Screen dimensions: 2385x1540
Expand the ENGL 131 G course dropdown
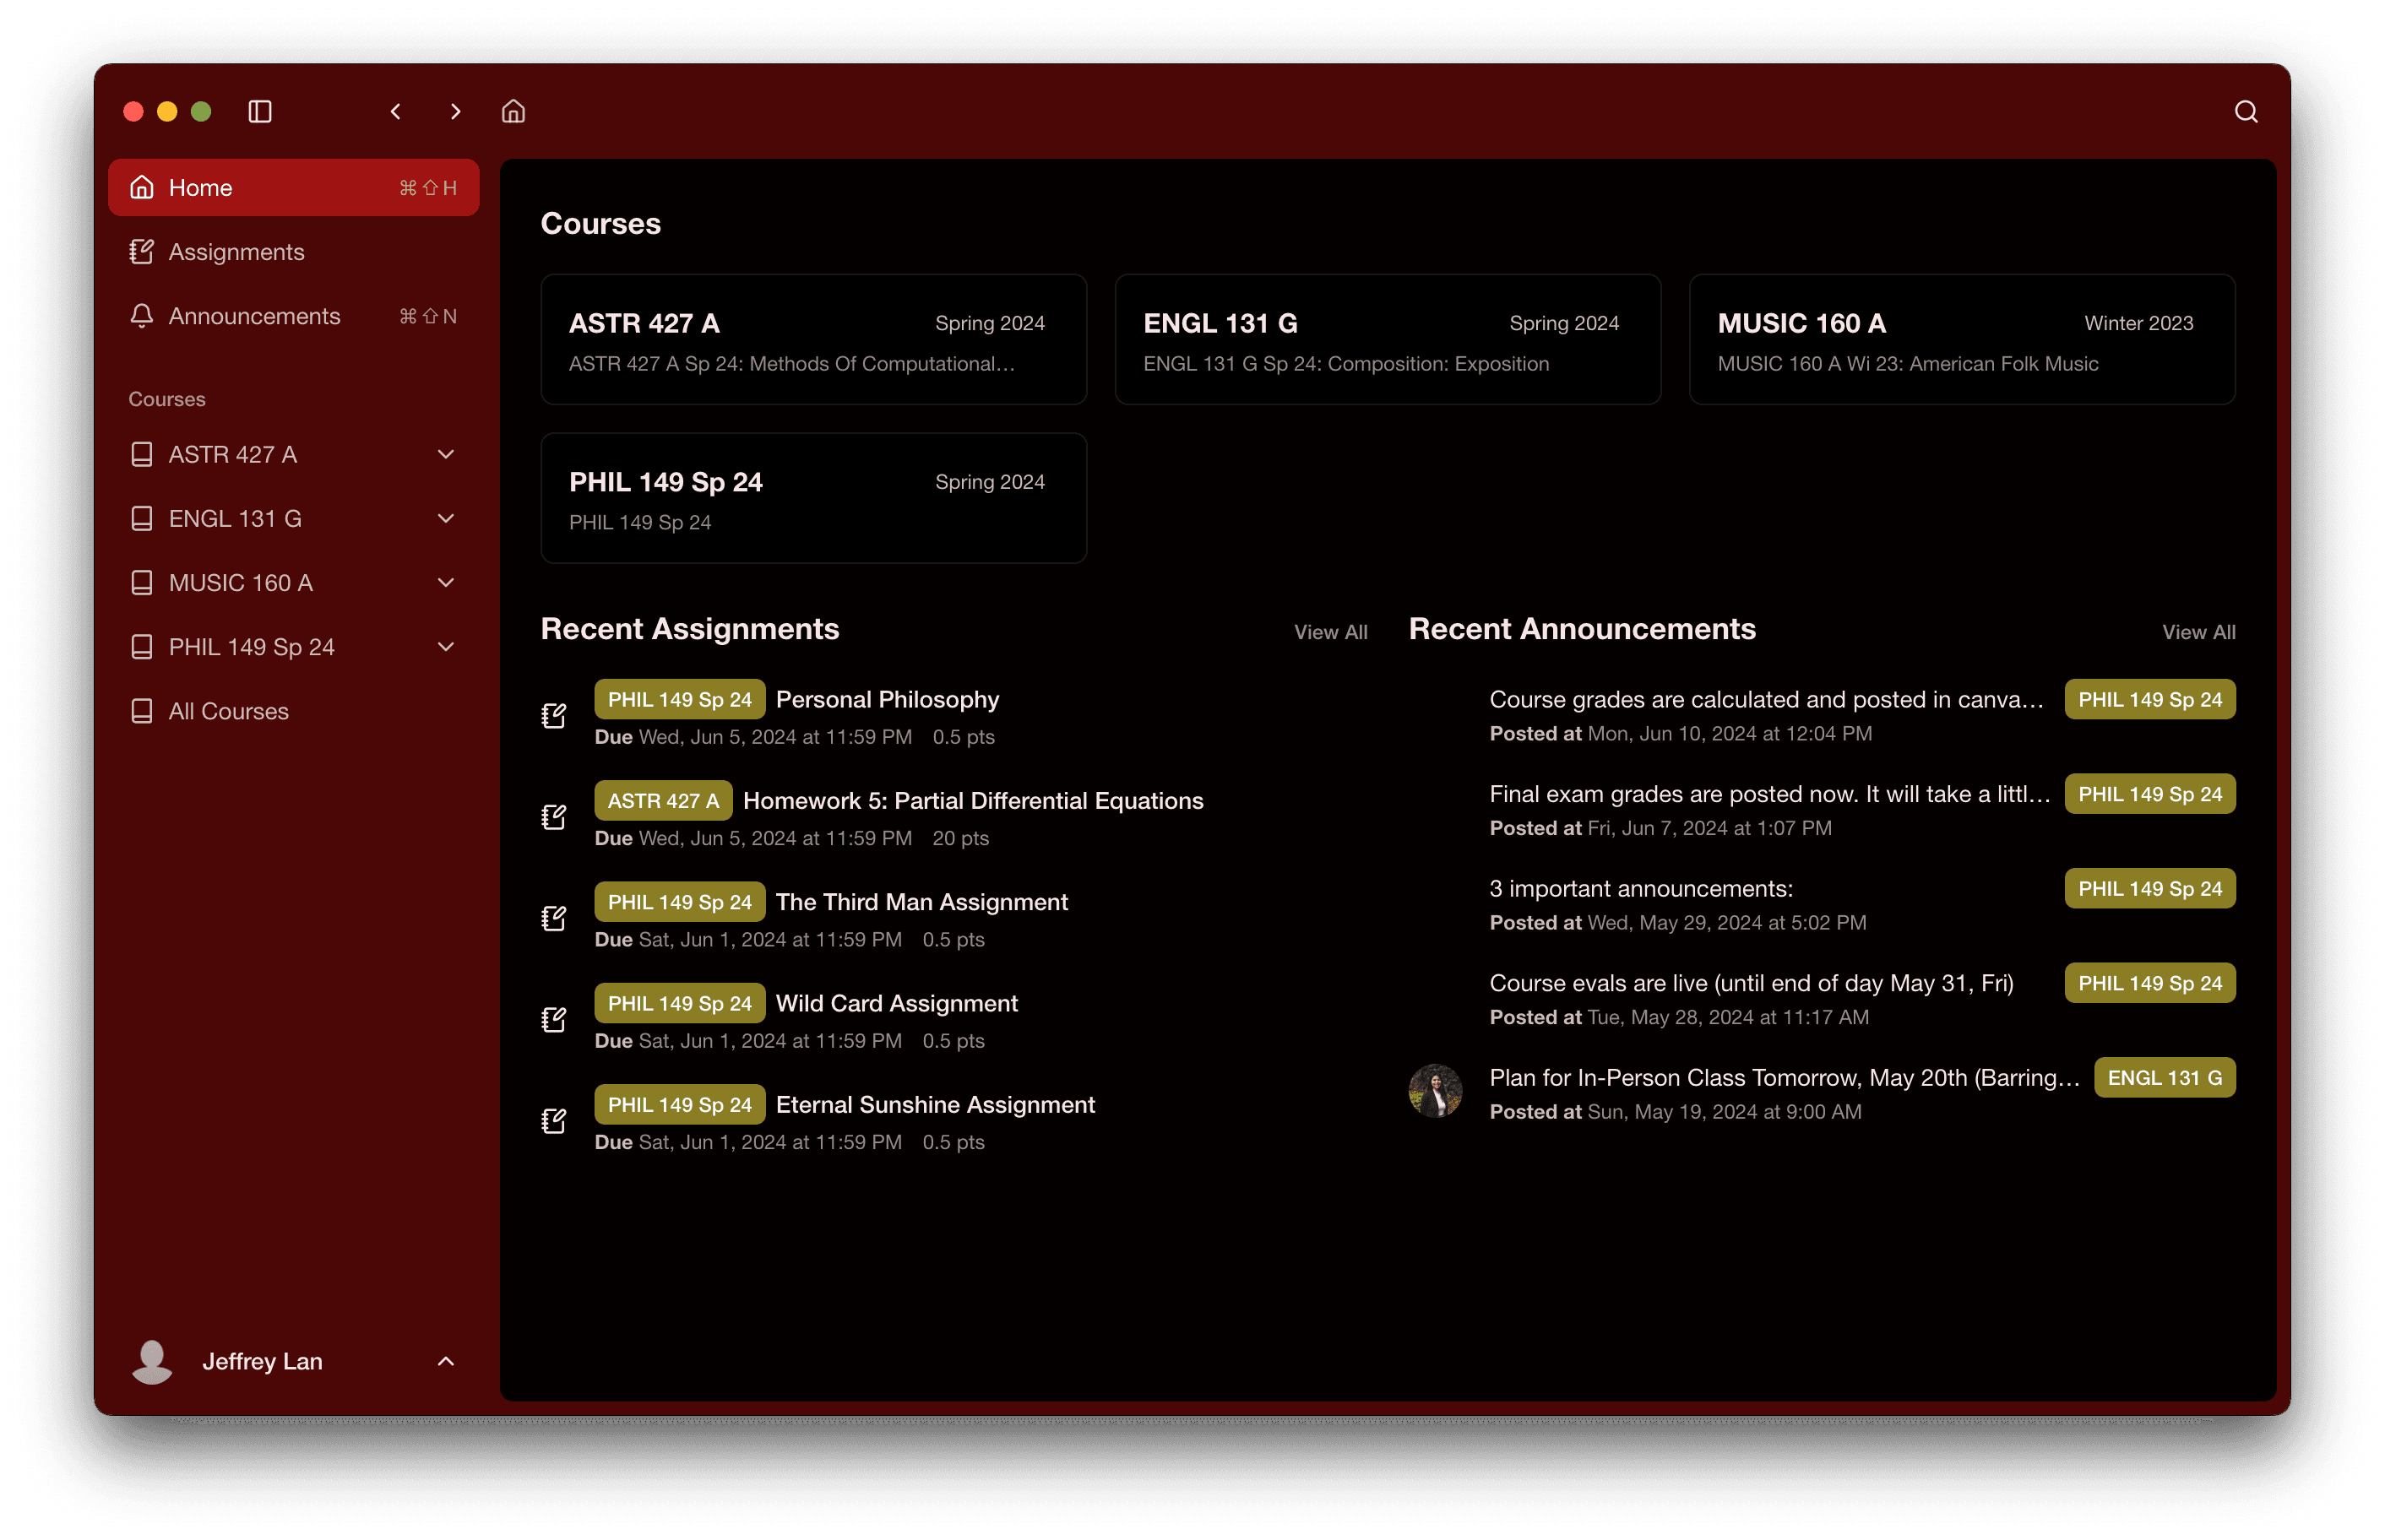coord(447,516)
